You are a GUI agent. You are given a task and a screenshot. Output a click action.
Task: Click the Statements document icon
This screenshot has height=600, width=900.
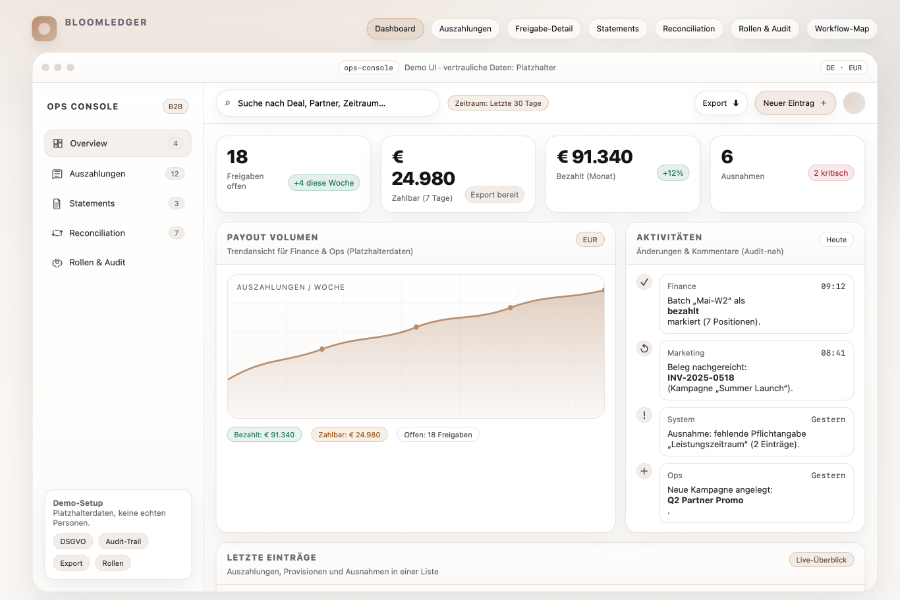(58, 204)
